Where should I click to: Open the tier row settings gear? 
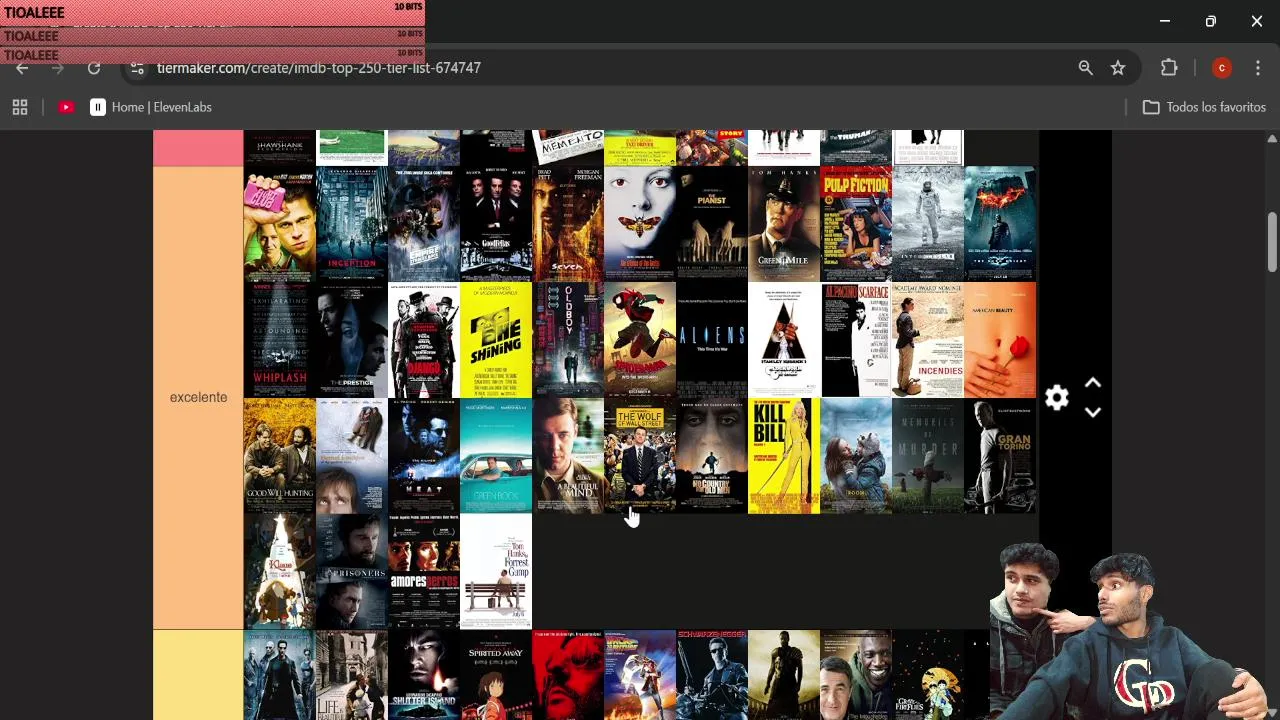tap(1057, 398)
